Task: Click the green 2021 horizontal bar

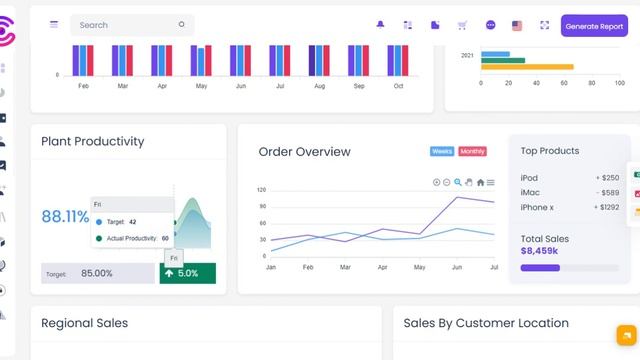Action: click(503, 60)
